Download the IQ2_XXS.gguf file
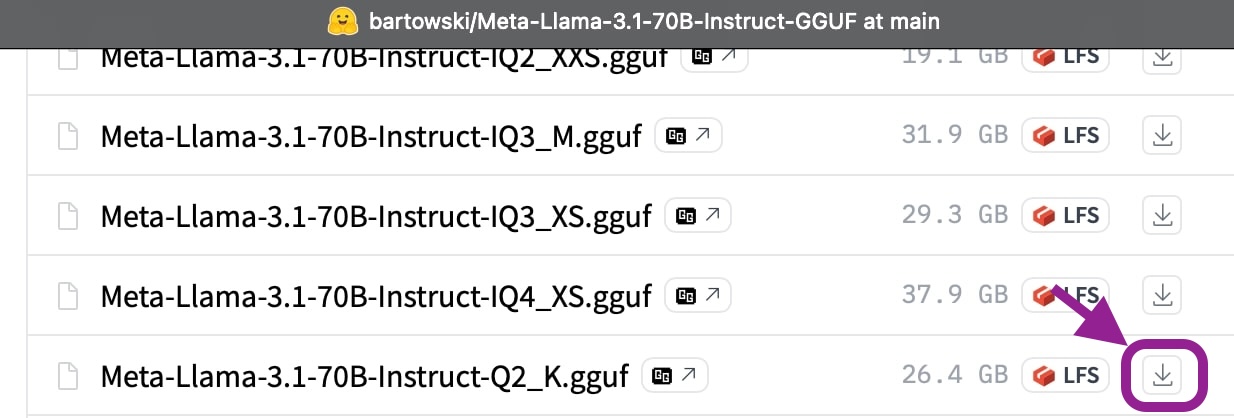 pyautogui.click(x=1162, y=57)
